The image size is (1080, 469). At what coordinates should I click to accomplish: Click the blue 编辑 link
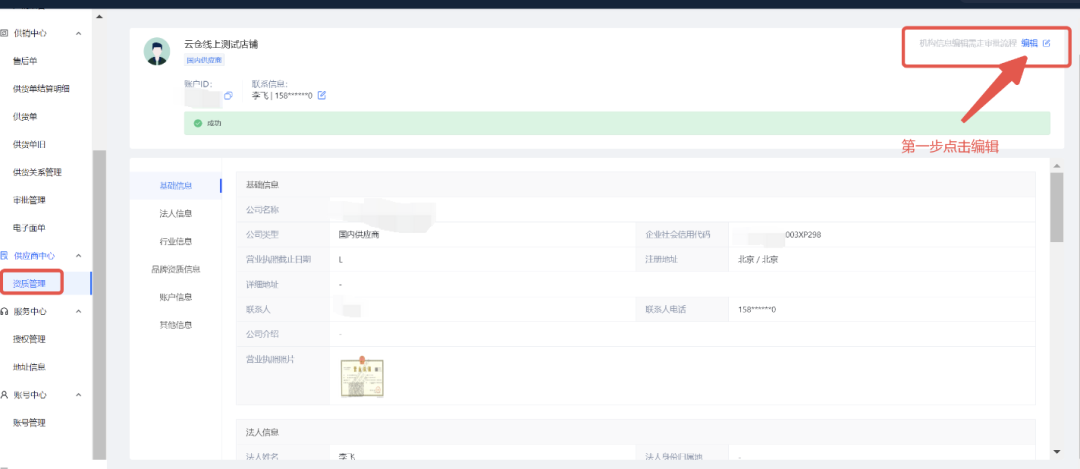1029,44
